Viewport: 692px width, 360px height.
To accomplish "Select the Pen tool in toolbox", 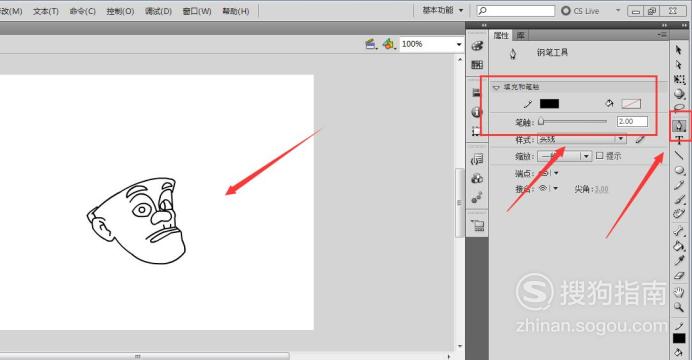I will 679,126.
